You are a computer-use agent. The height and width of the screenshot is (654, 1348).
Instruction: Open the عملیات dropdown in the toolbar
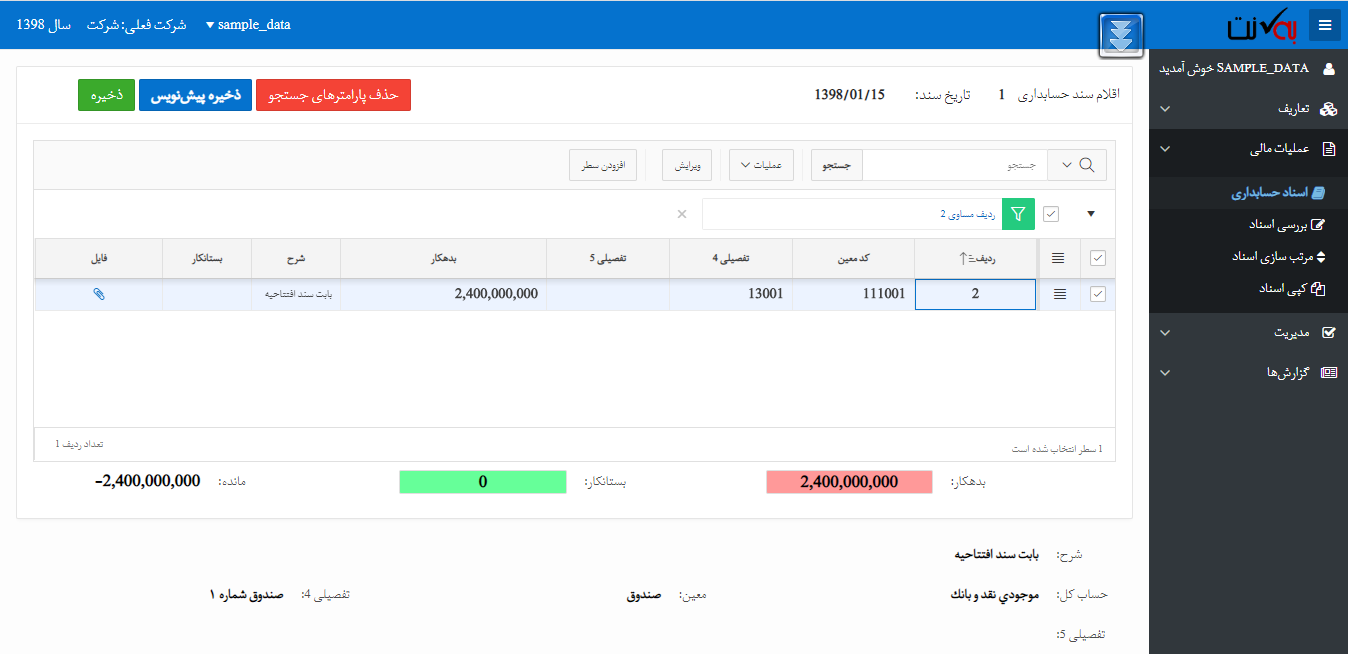pos(762,165)
